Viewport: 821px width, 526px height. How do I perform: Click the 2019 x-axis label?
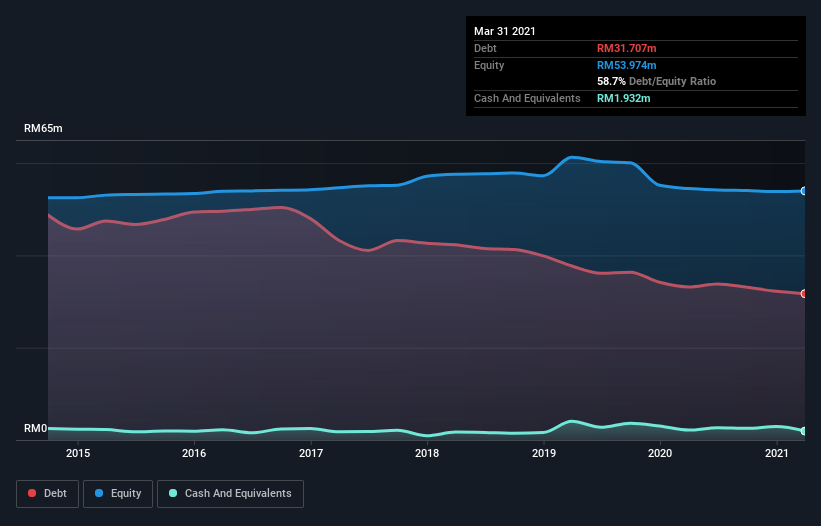pos(544,453)
